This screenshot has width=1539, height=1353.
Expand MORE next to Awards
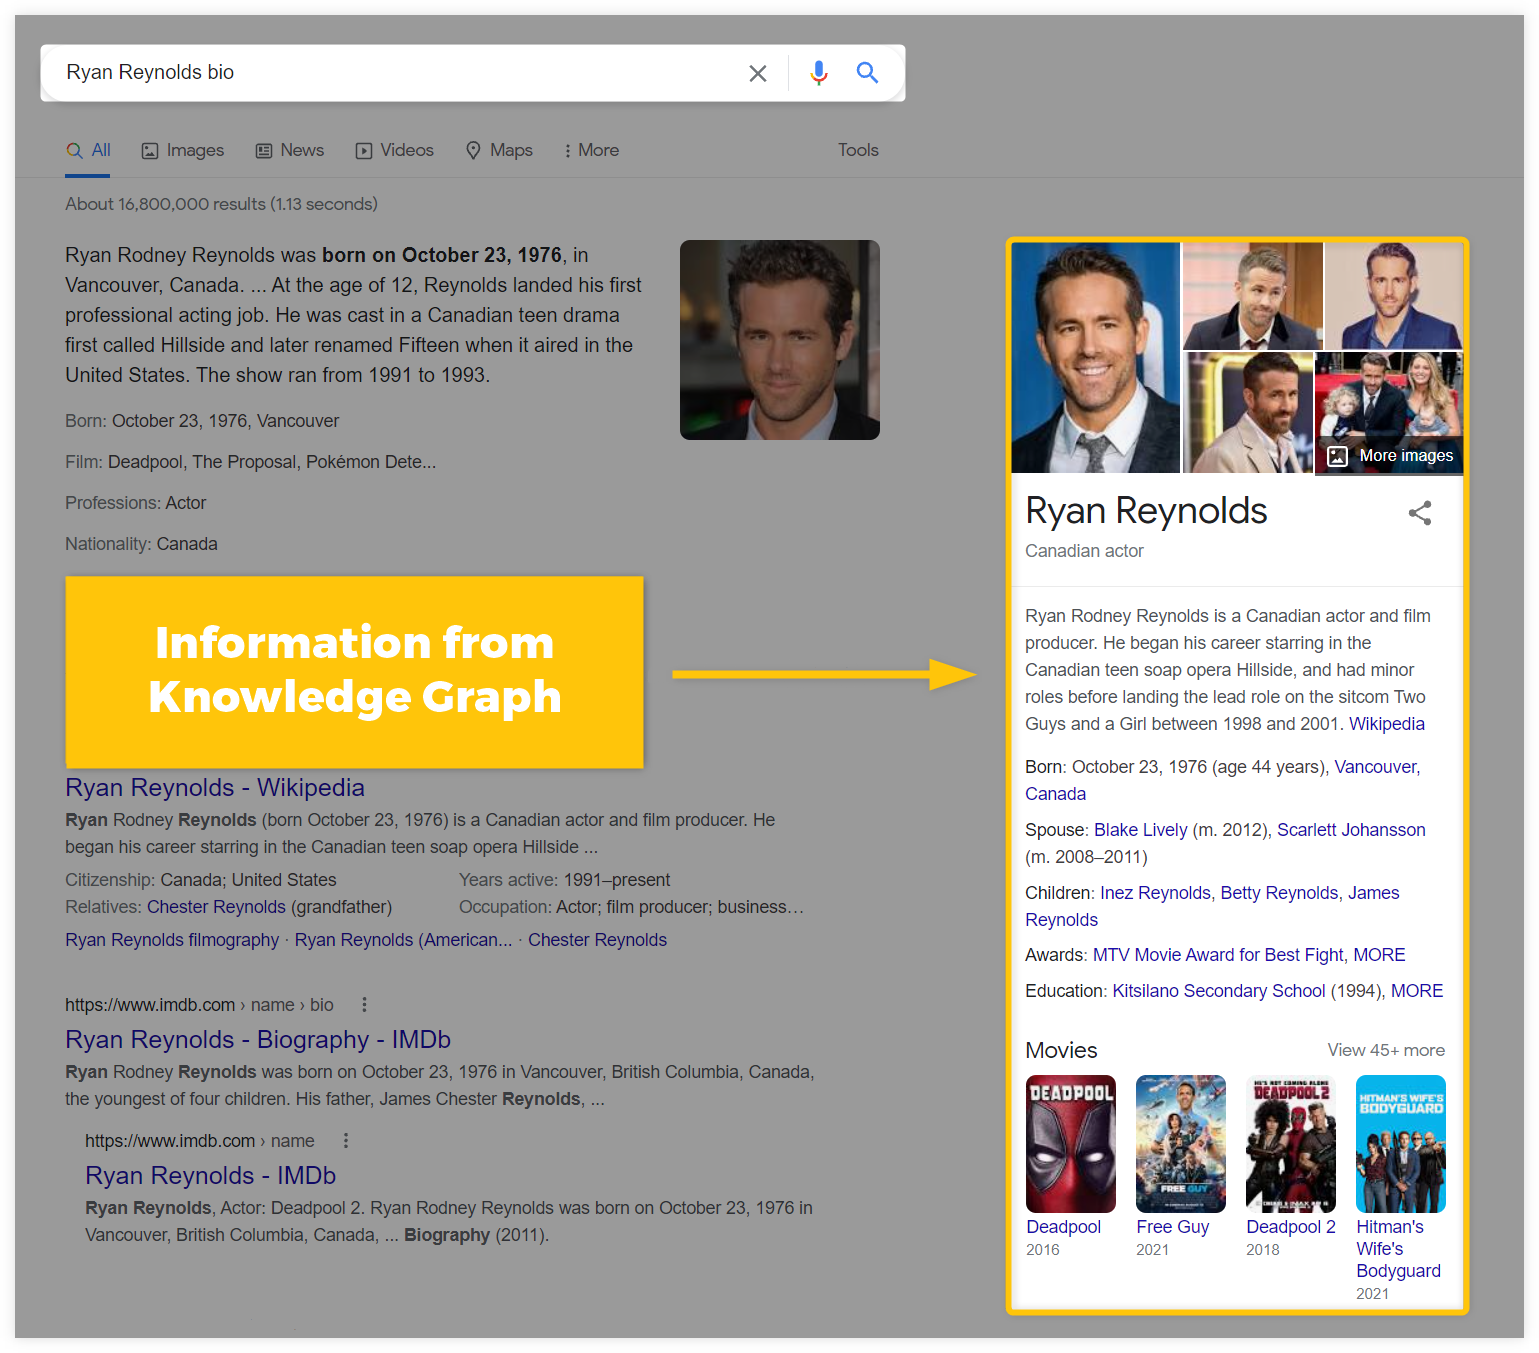tap(1379, 955)
